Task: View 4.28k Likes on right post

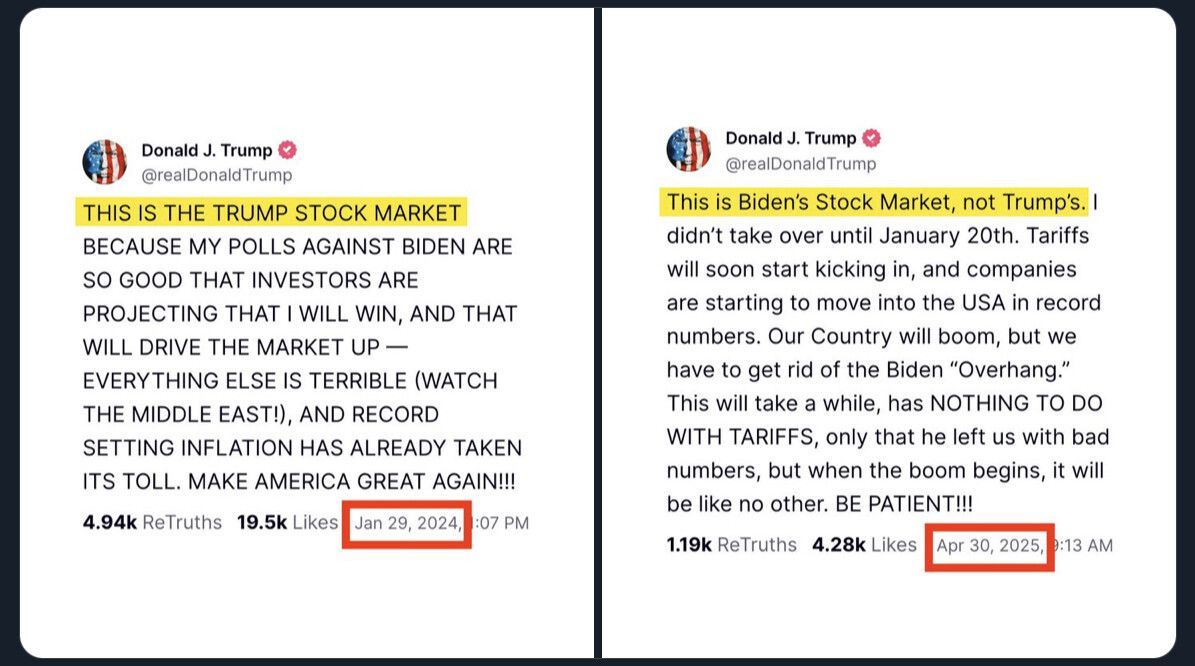Action: click(864, 545)
